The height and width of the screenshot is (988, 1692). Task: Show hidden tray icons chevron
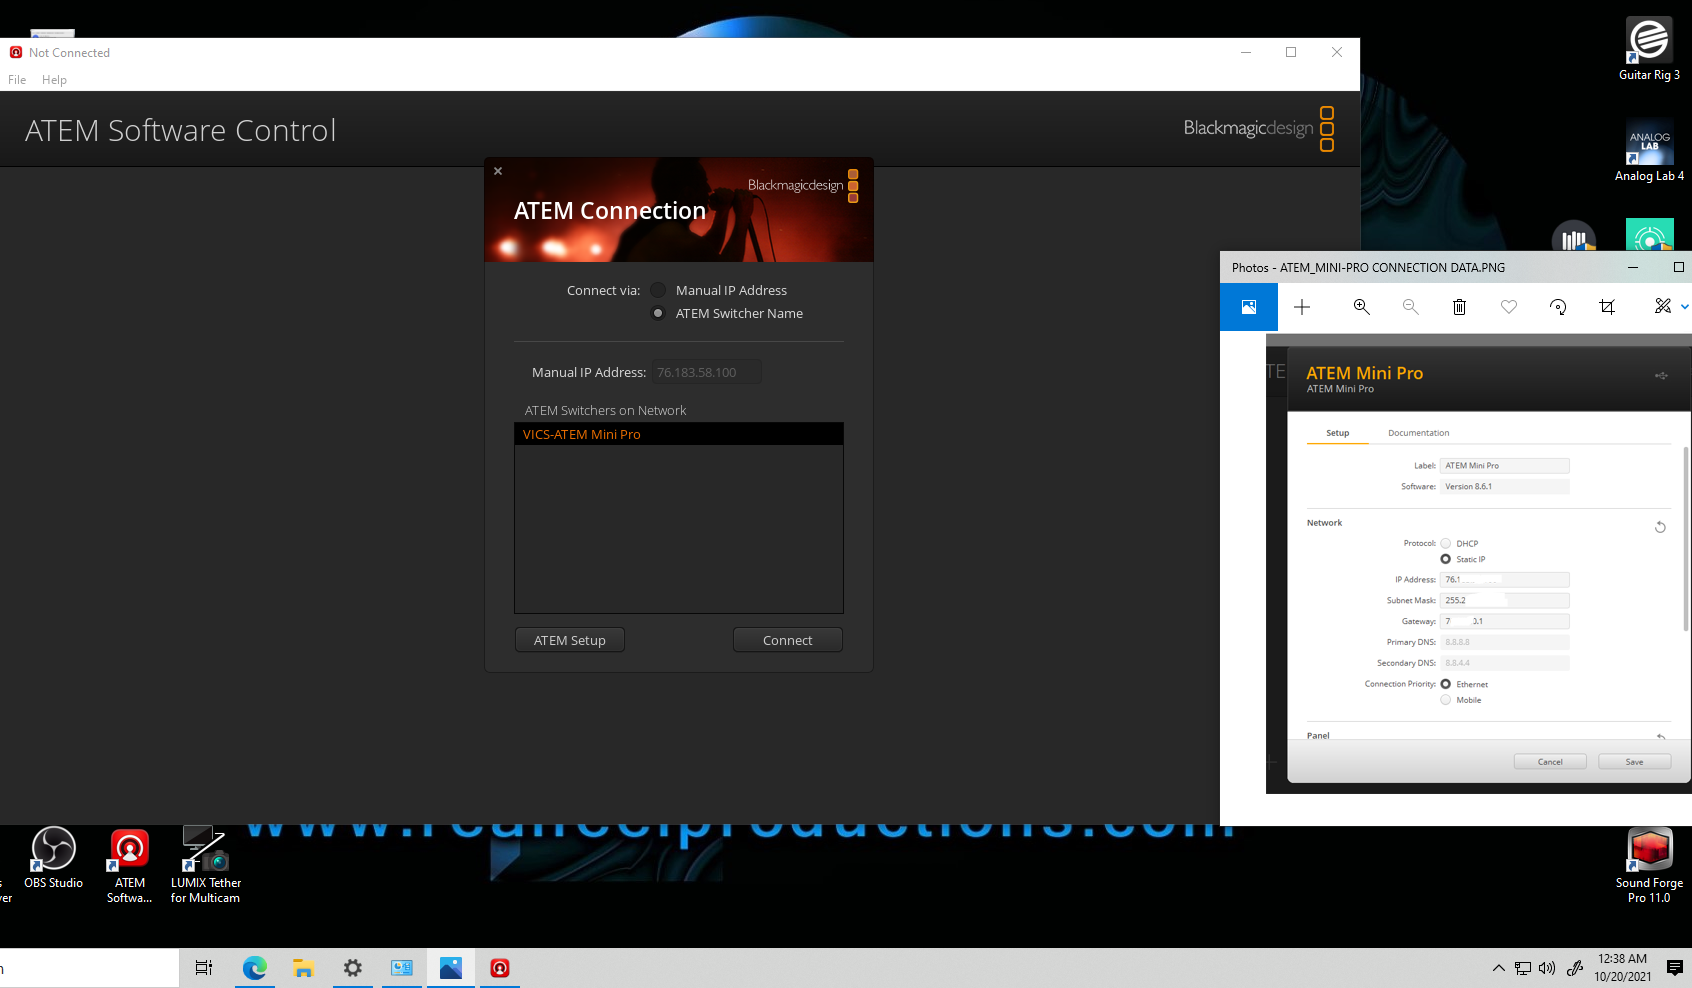(x=1498, y=968)
